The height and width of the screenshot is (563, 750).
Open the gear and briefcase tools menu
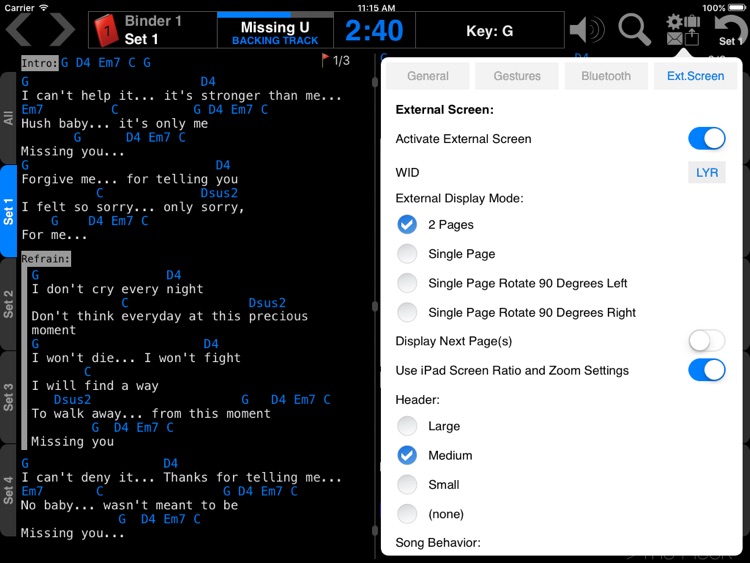[684, 30]
